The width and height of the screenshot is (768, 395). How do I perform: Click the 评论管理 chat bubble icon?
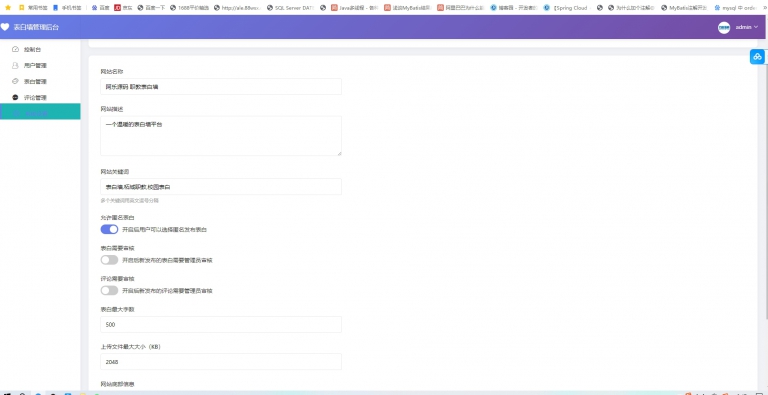click(x=15, y=98)
